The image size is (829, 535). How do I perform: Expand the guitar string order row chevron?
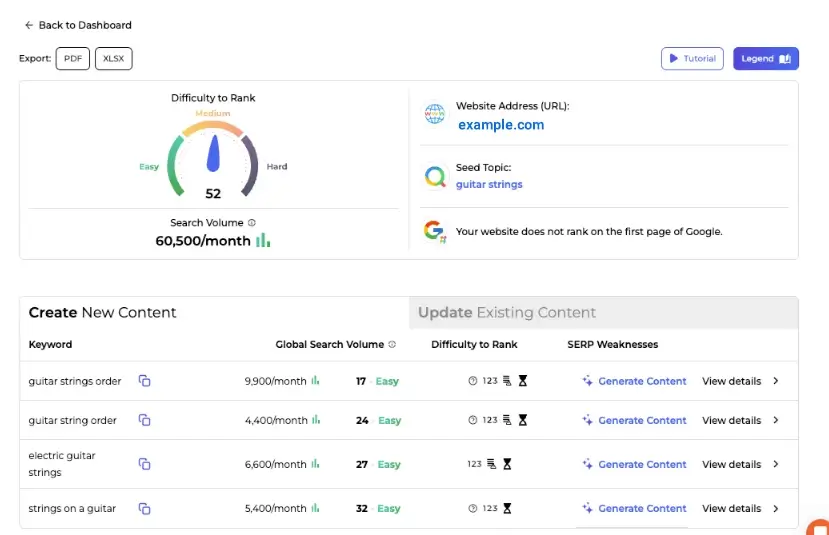click(x=776, y=420)
